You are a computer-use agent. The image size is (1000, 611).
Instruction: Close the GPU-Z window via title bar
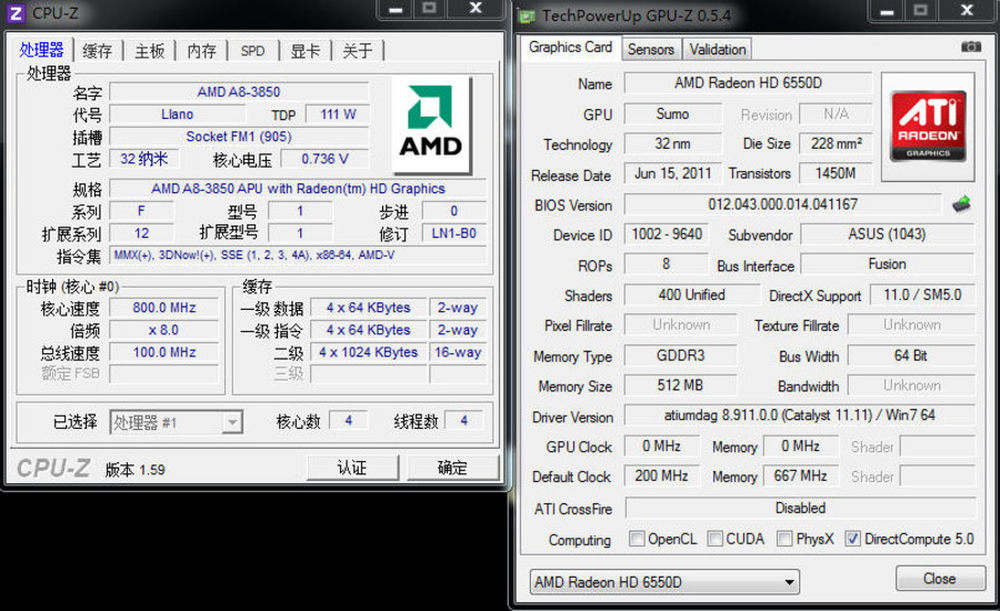967,10
